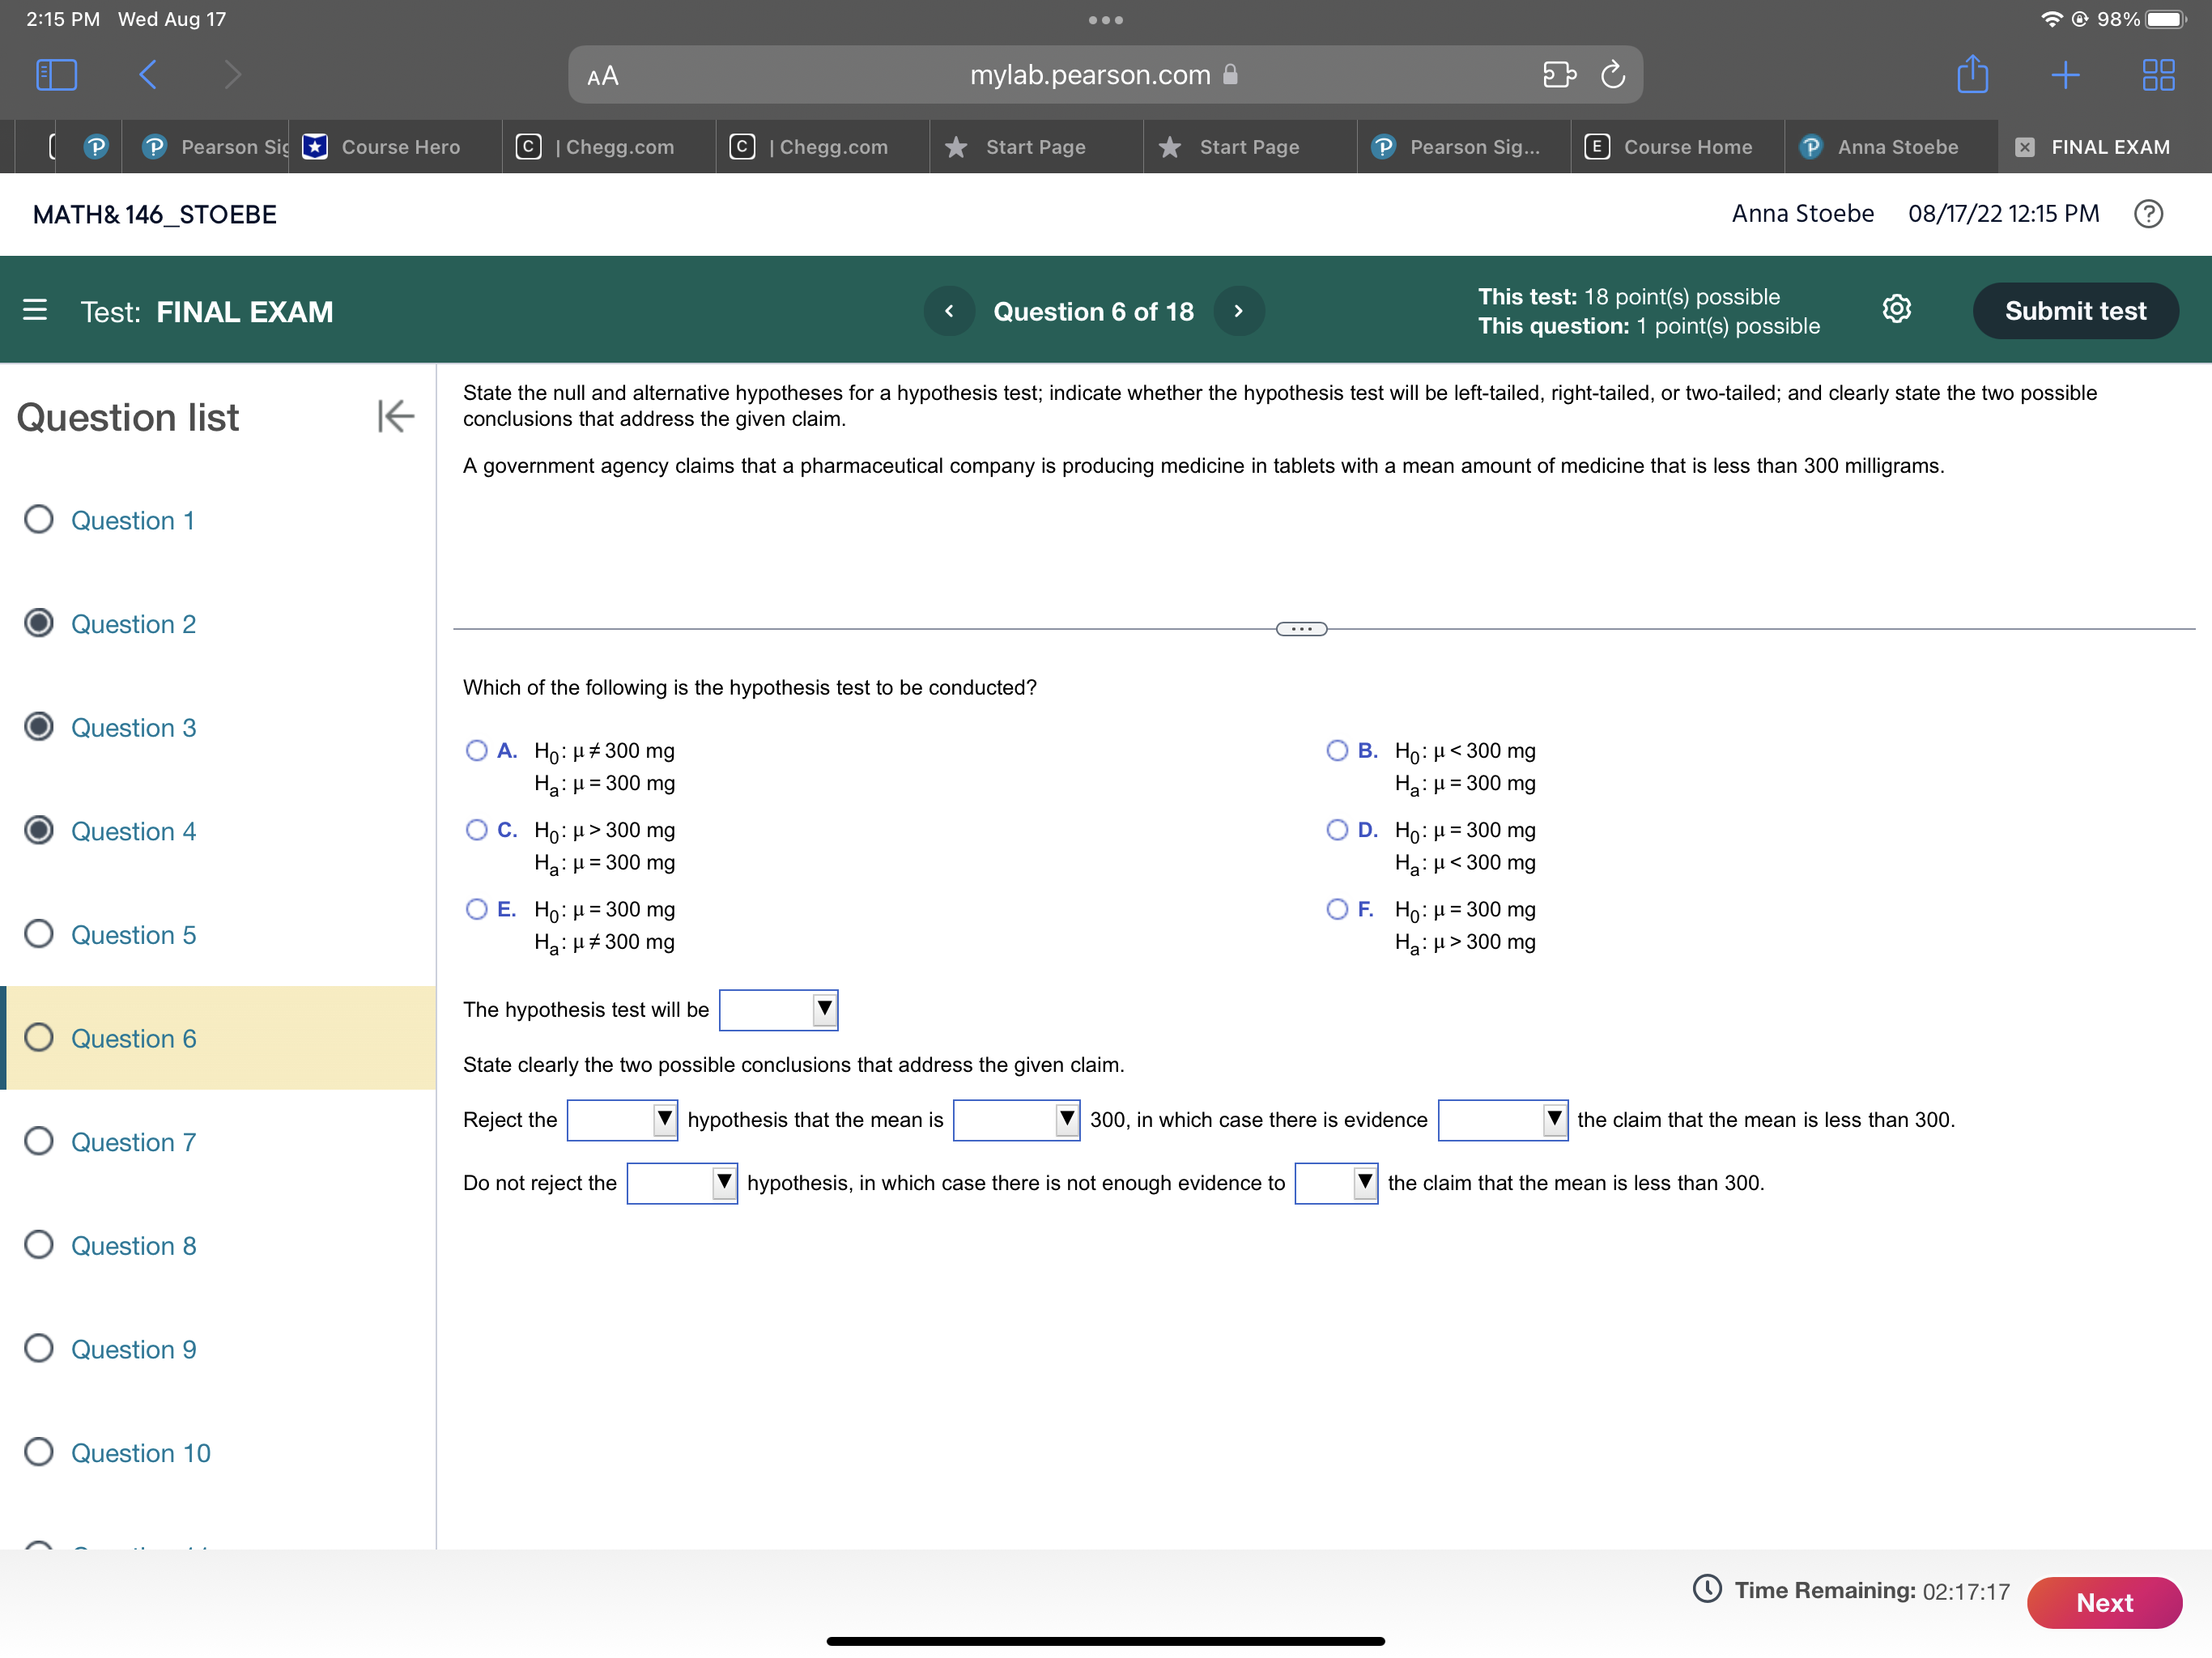Viewport: 2212px width, 1658px height.
Task: Open the 'hypothesis test will be' dropdown
Action: 778,1010
